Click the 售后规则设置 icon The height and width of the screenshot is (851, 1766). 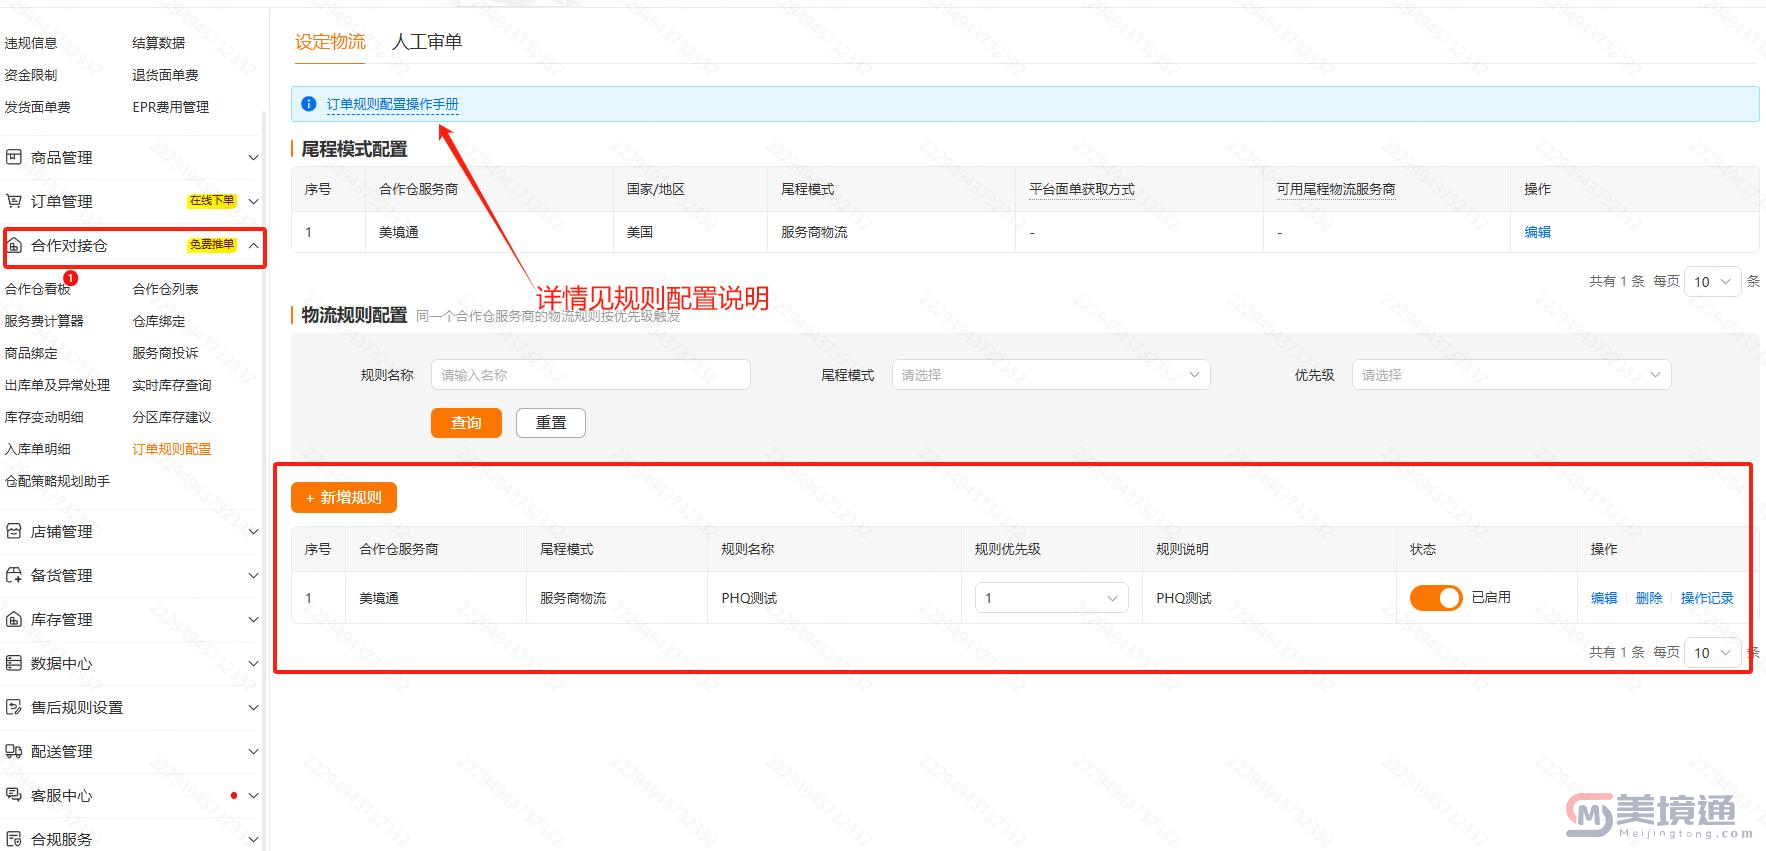tap(14, 707)
